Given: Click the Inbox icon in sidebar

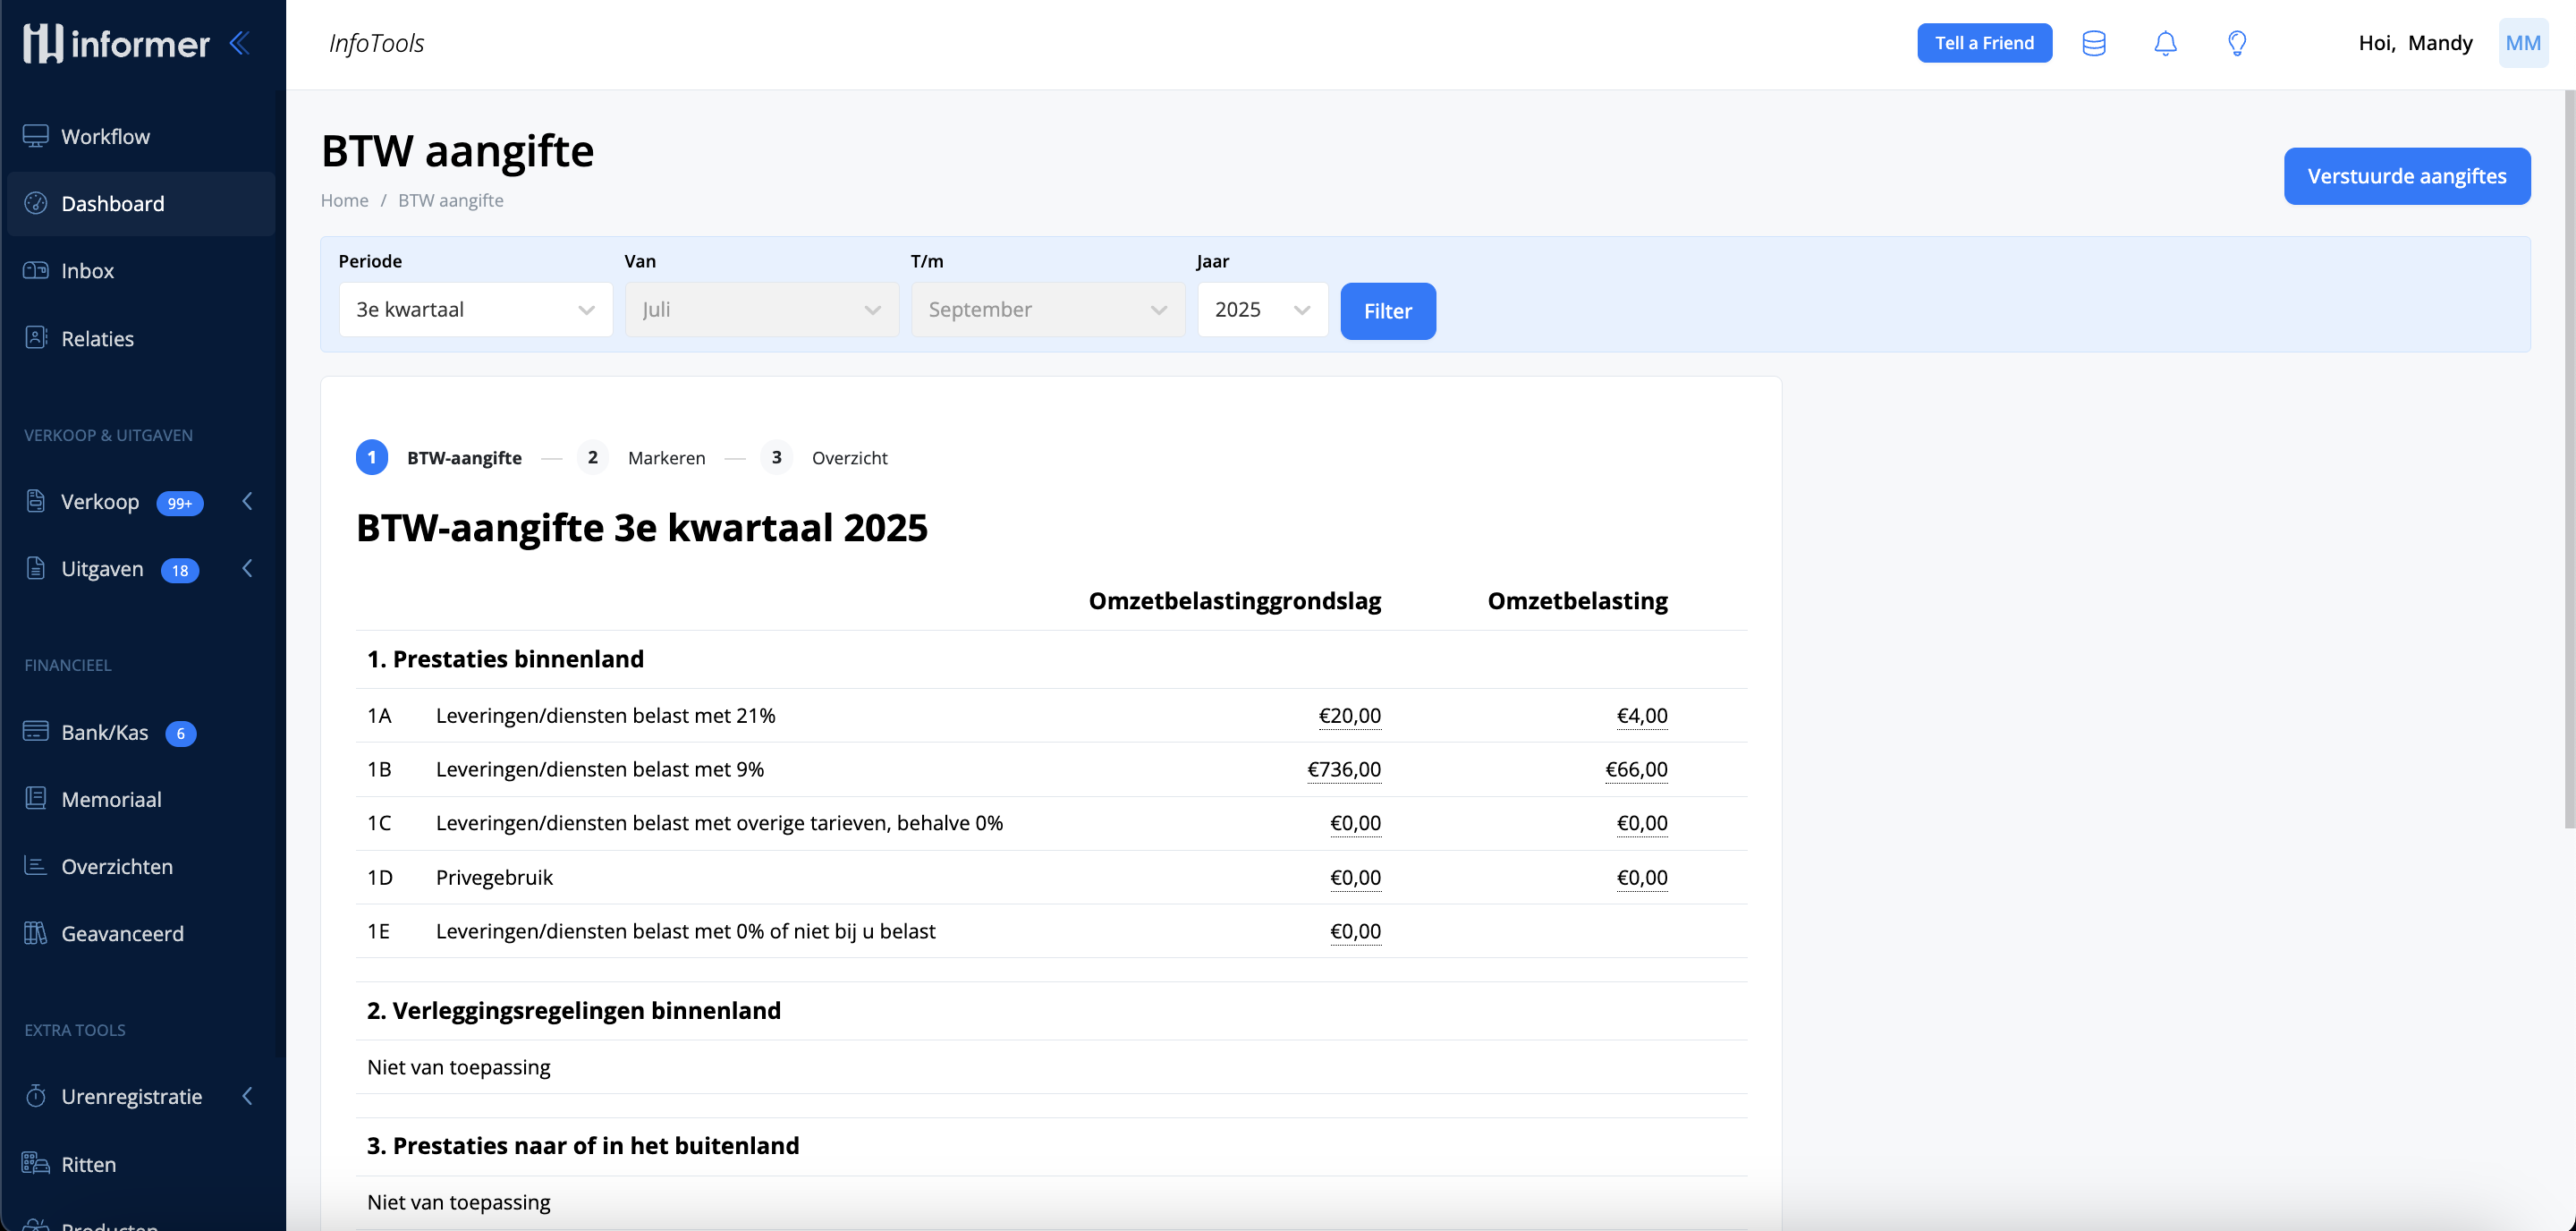Looking at the screenshot, I should [36, 270].
